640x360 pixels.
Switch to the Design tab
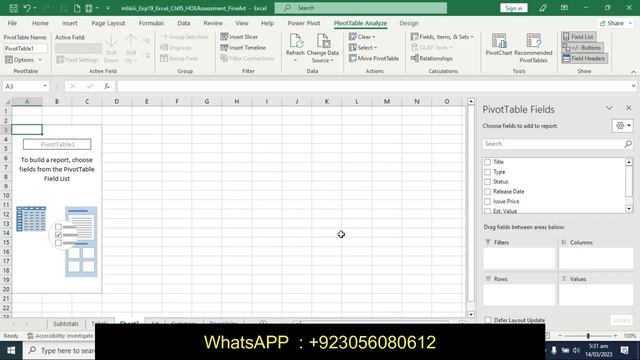pos(409,23)
